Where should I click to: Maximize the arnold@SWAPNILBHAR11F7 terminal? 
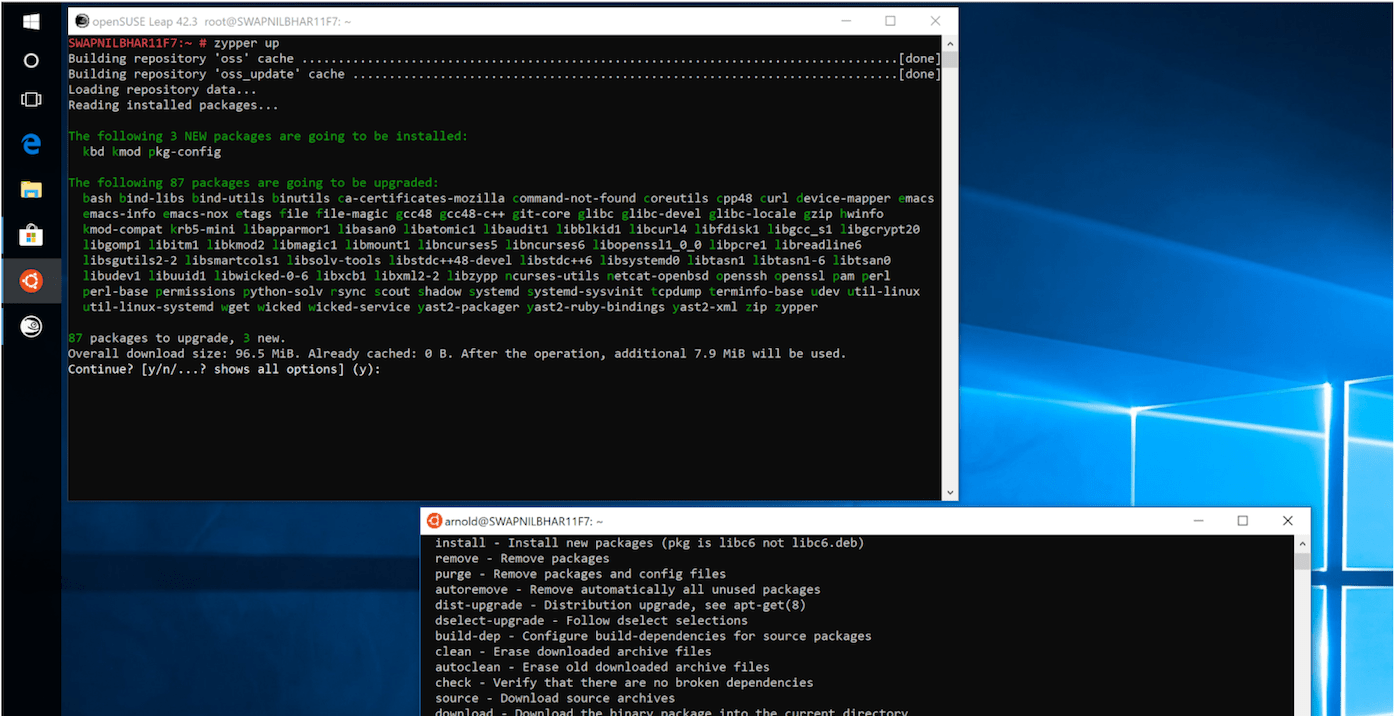click(x=1243, y=520)
